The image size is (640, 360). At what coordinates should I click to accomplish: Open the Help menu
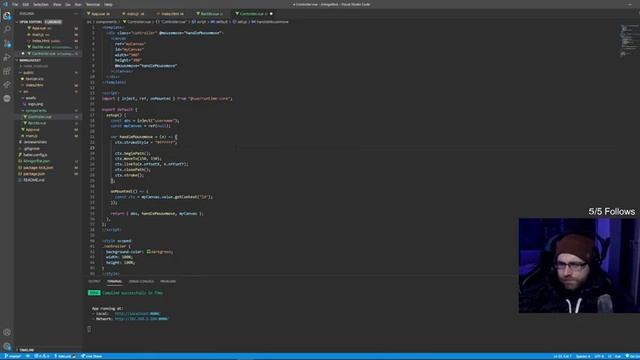(108, 4)
